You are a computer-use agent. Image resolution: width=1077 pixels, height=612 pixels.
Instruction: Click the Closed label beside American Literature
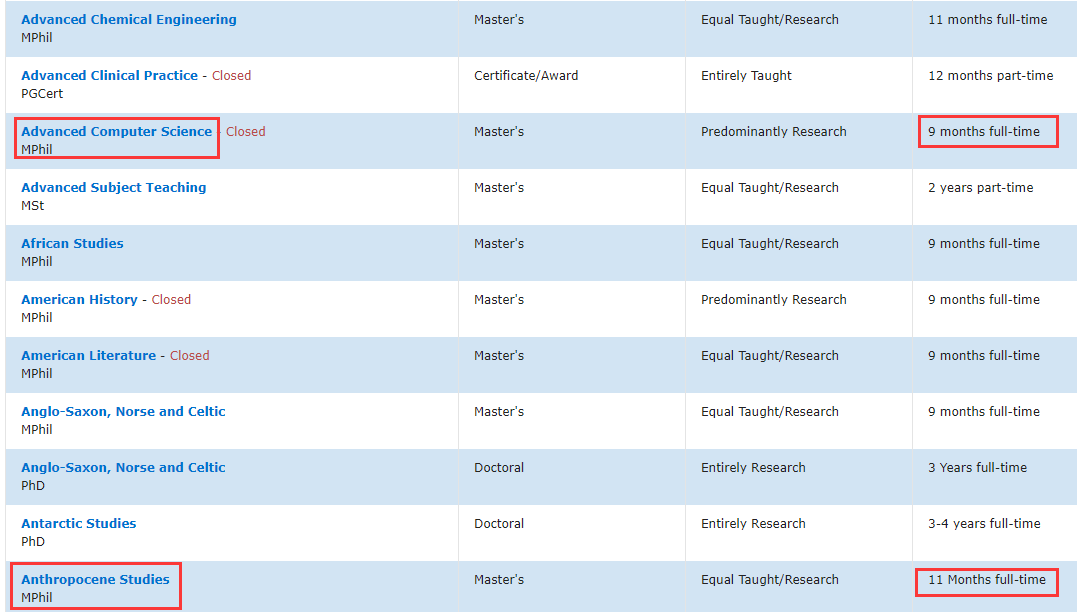[190, 356]
